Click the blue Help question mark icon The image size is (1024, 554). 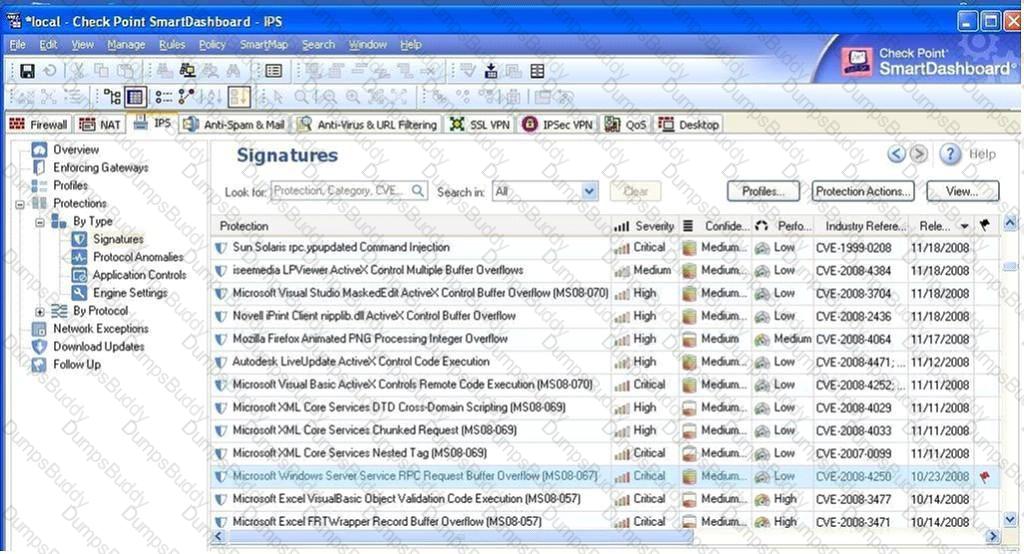pos(950,154)
